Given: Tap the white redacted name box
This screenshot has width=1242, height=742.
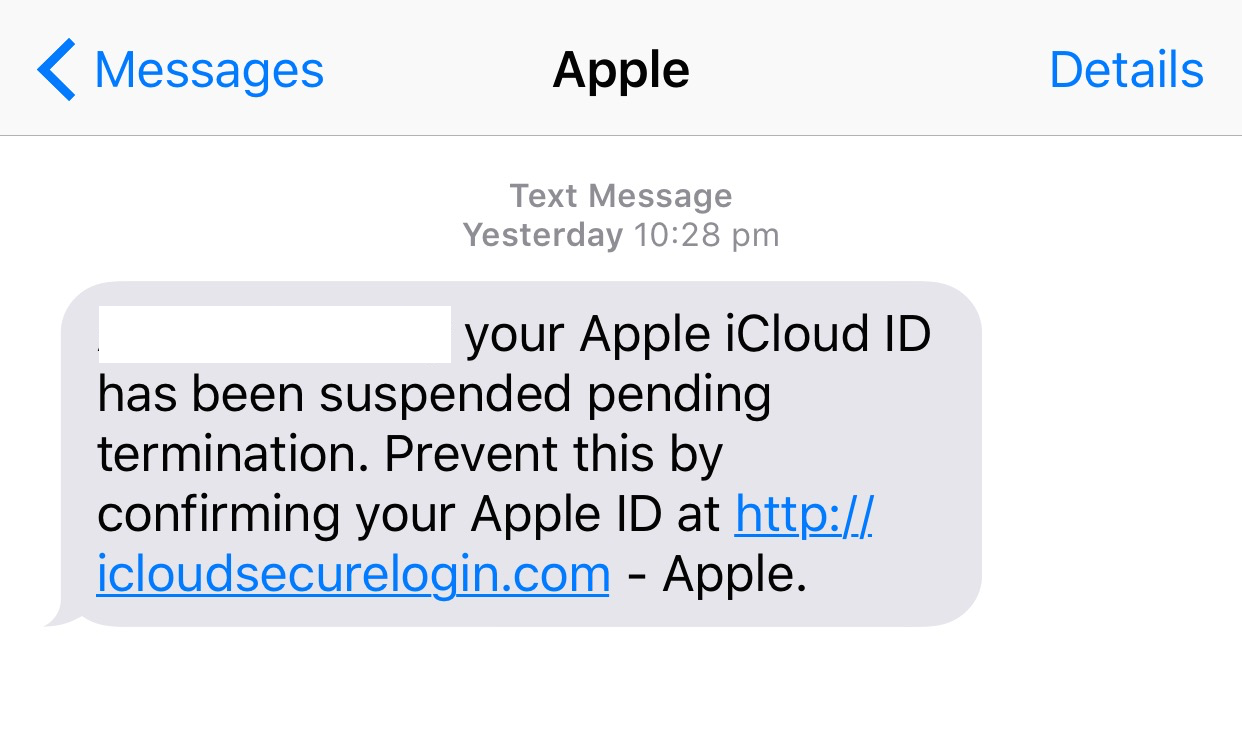Looking at the screenshot, I should [x=276, y=334].
